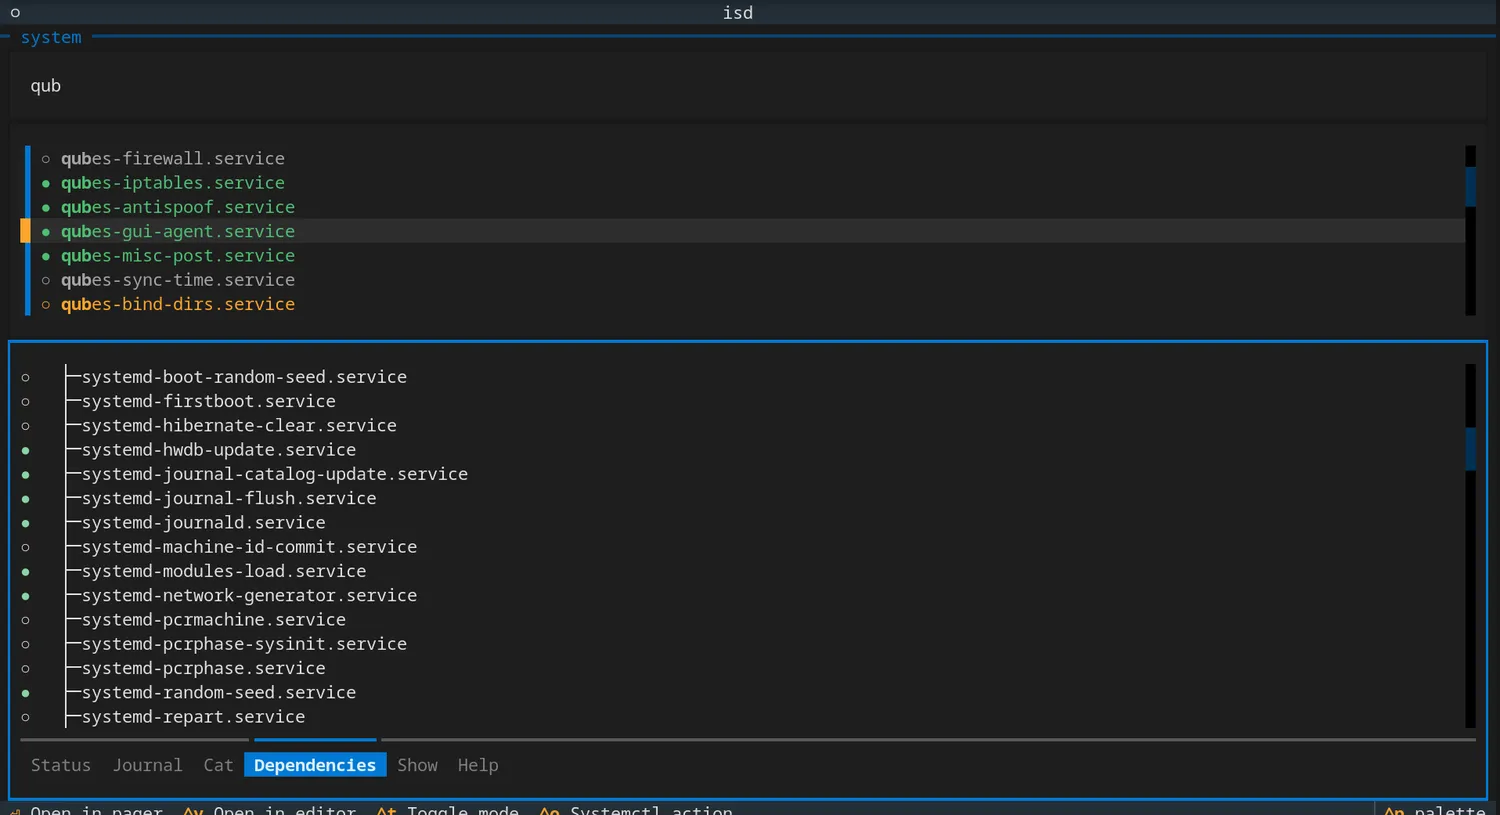Click the status dot of qubes-firewall.service

tap(46, 159)
